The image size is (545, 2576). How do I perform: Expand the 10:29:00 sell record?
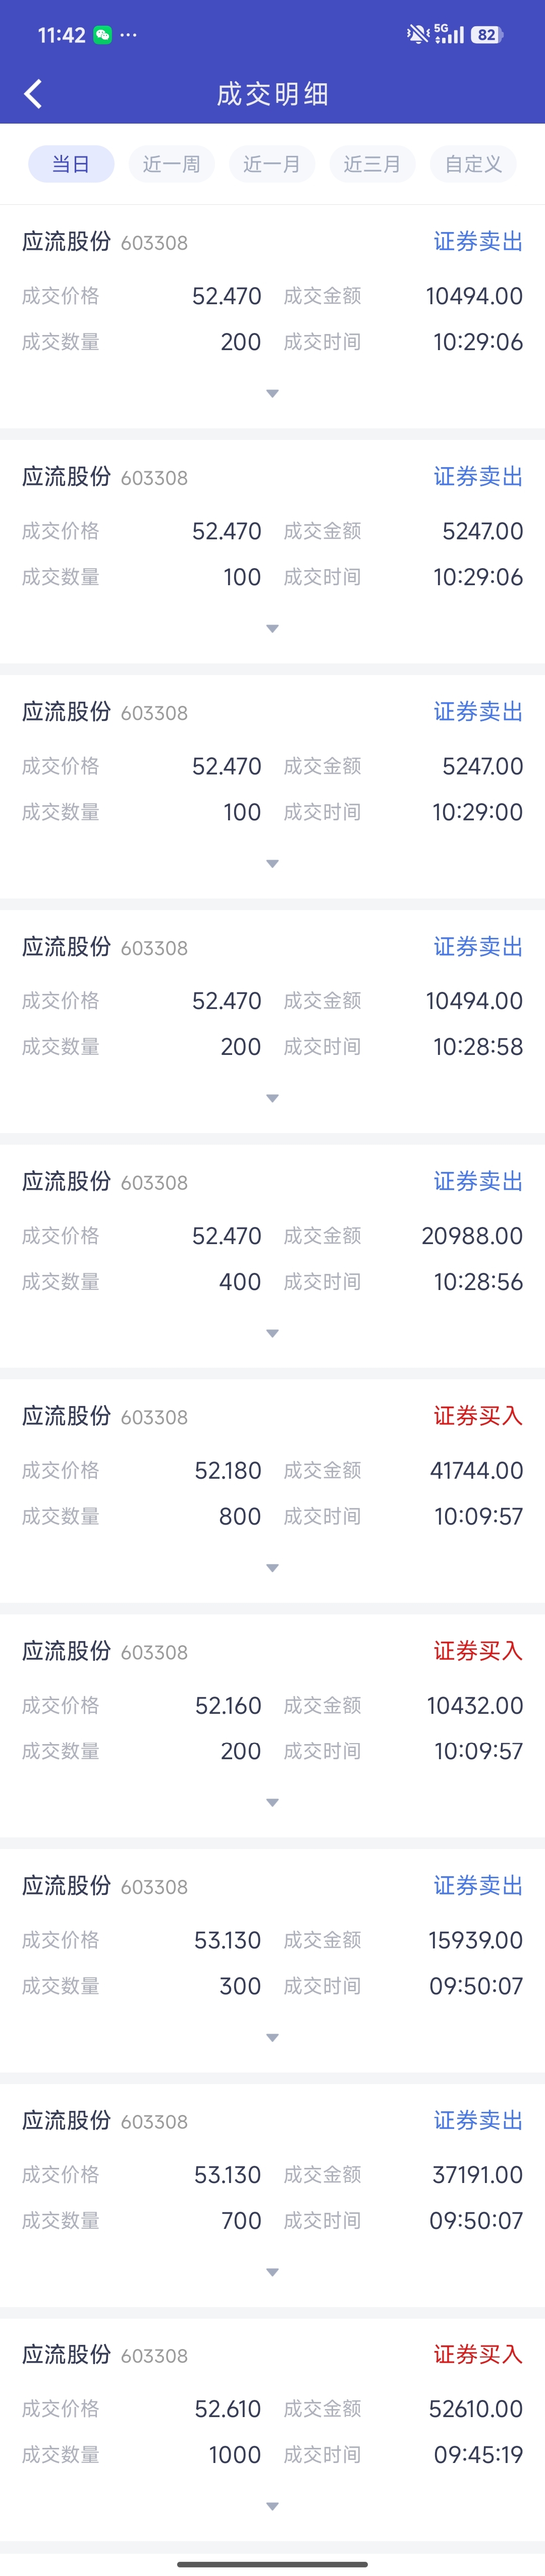coord(272,863)
